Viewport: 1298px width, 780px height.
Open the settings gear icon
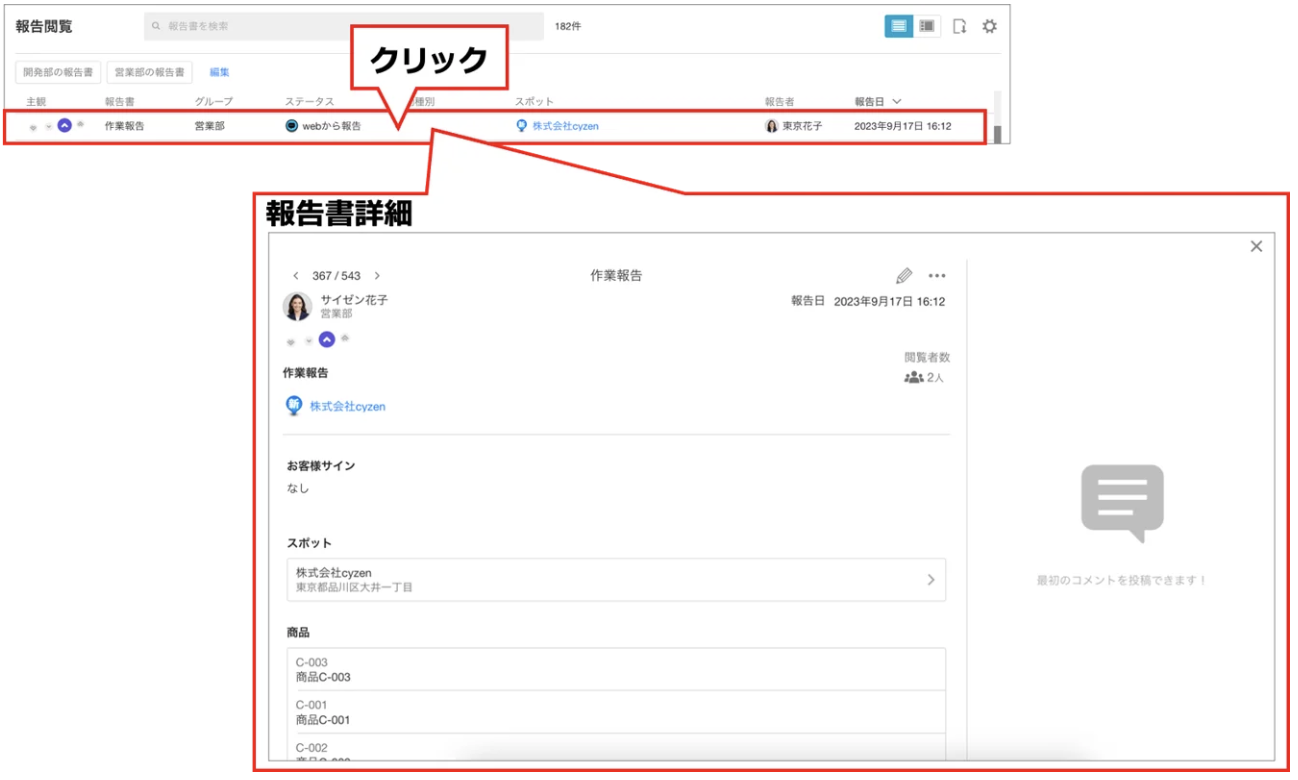coord(989,27)
